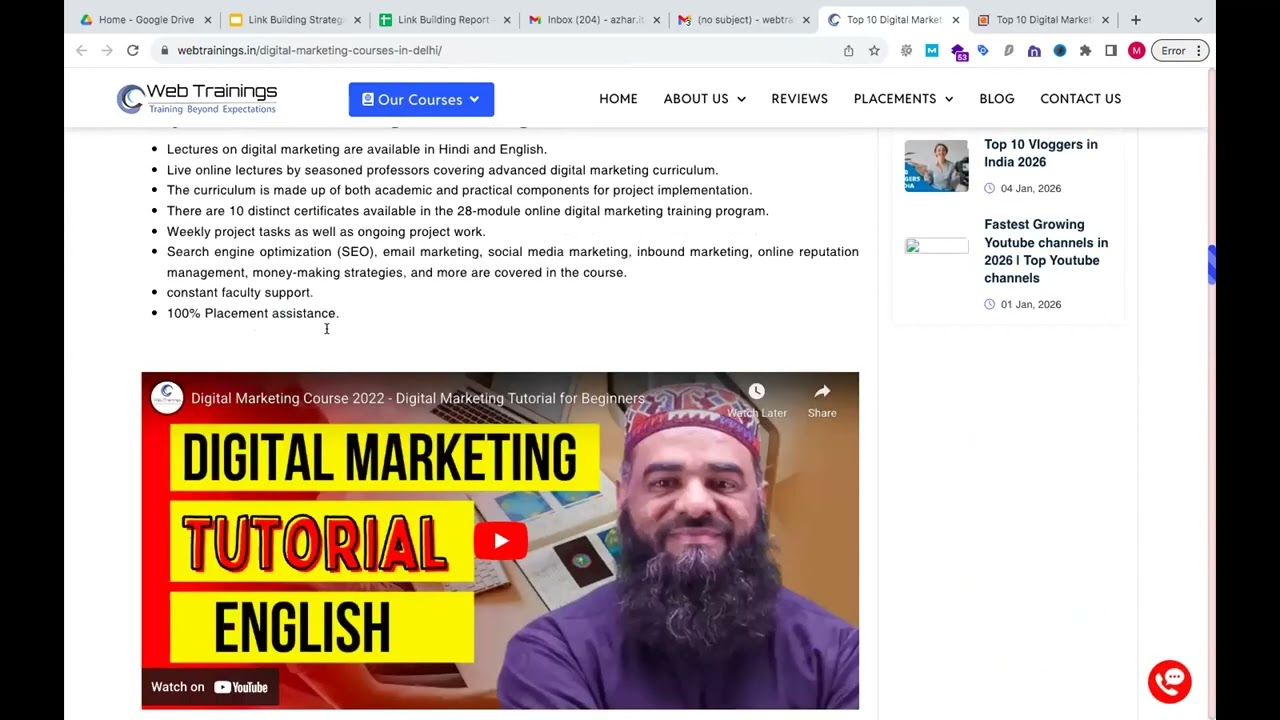Viewport: 1280px width, 720px height.
Task: Reload the page with the refresh icon
Action: tap(133, 50)
